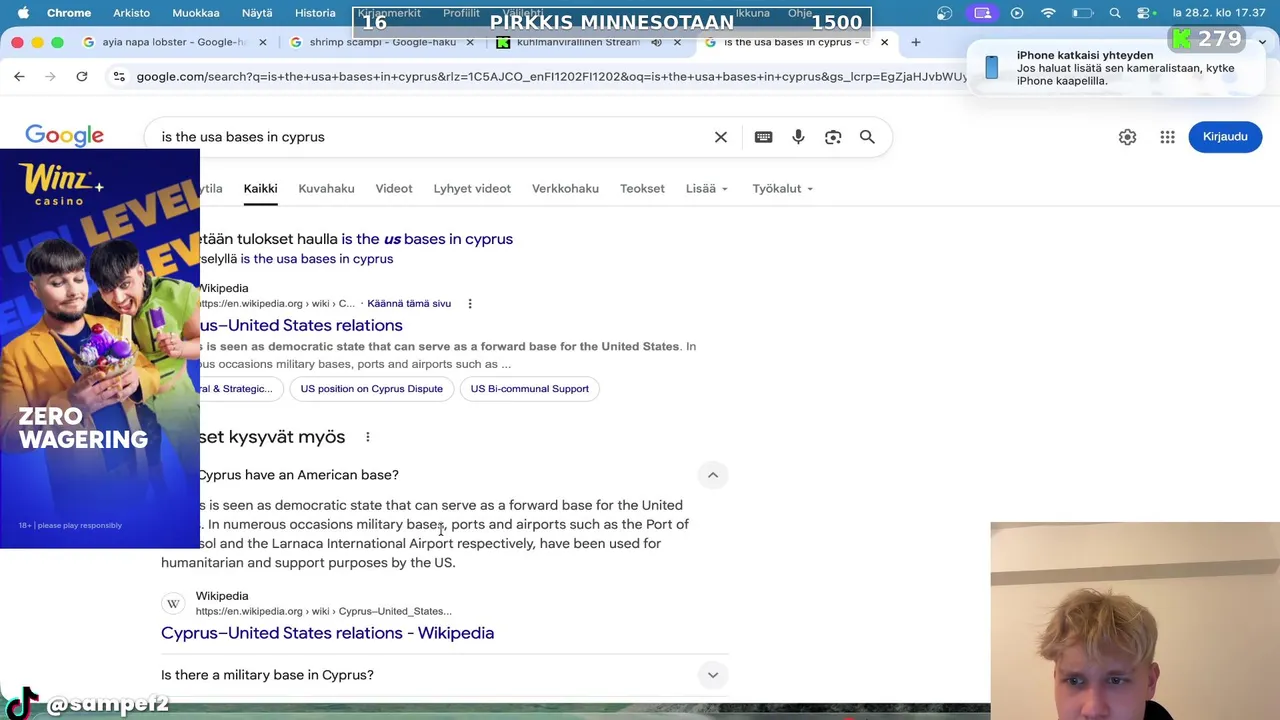Submit search with the magnifying glass

tap(867, 137)
